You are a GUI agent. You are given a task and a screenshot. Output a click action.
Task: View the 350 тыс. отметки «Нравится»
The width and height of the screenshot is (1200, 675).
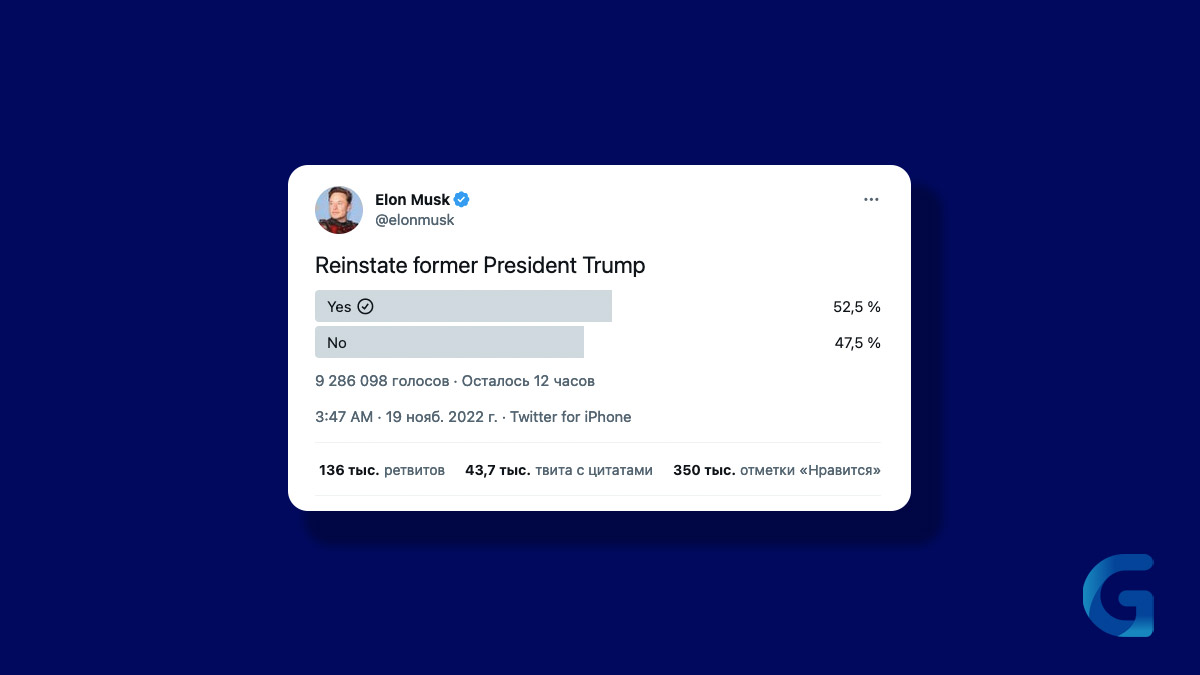pos(777,470)
